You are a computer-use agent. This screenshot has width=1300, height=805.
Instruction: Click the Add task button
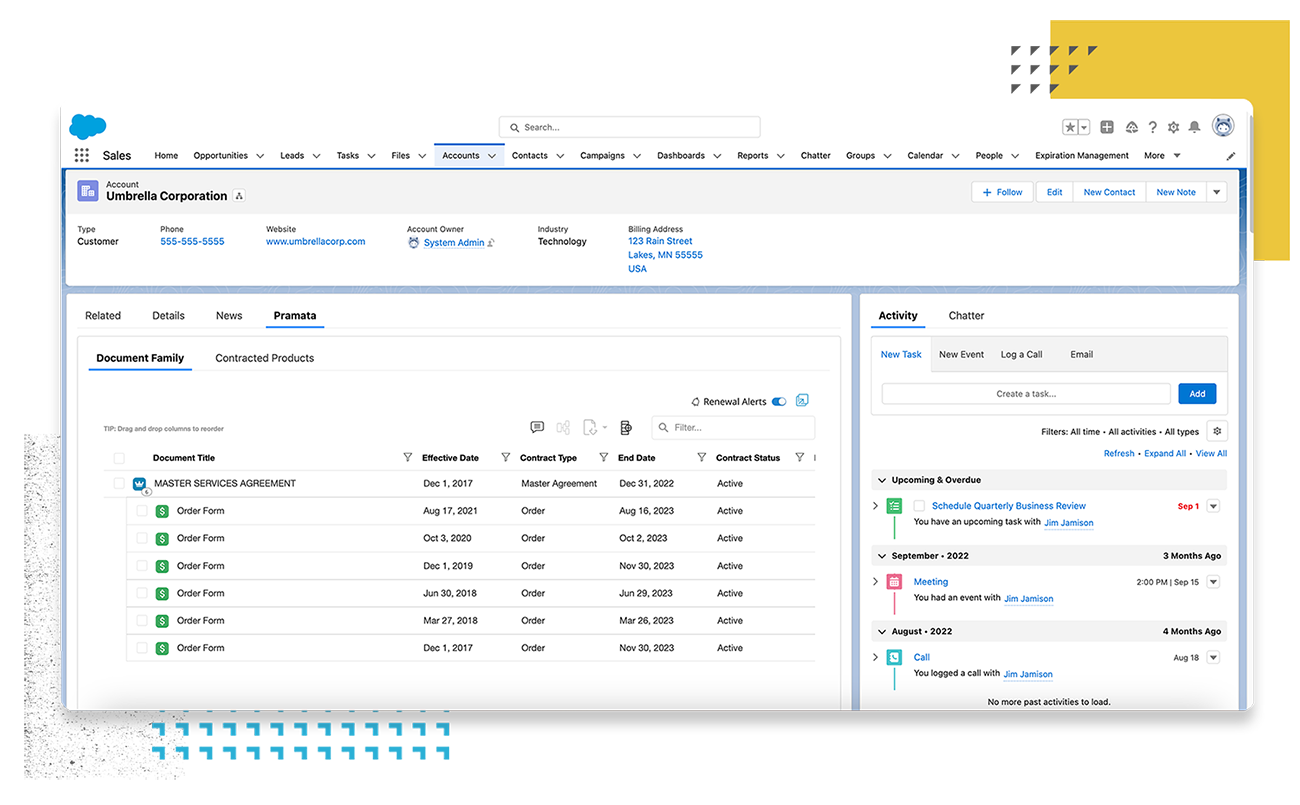[1198, 394]
